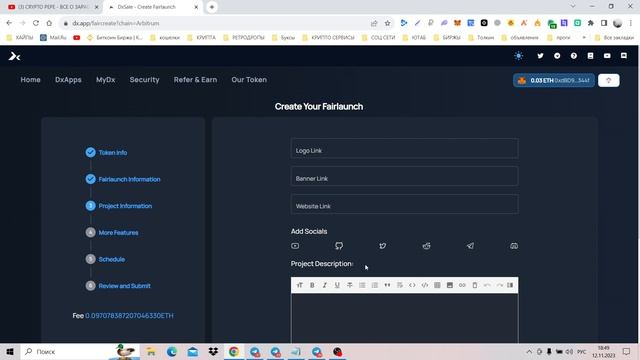640x360 pixels.
Task: Open File Explorer from the taskbar
Action: pos(151,351)
